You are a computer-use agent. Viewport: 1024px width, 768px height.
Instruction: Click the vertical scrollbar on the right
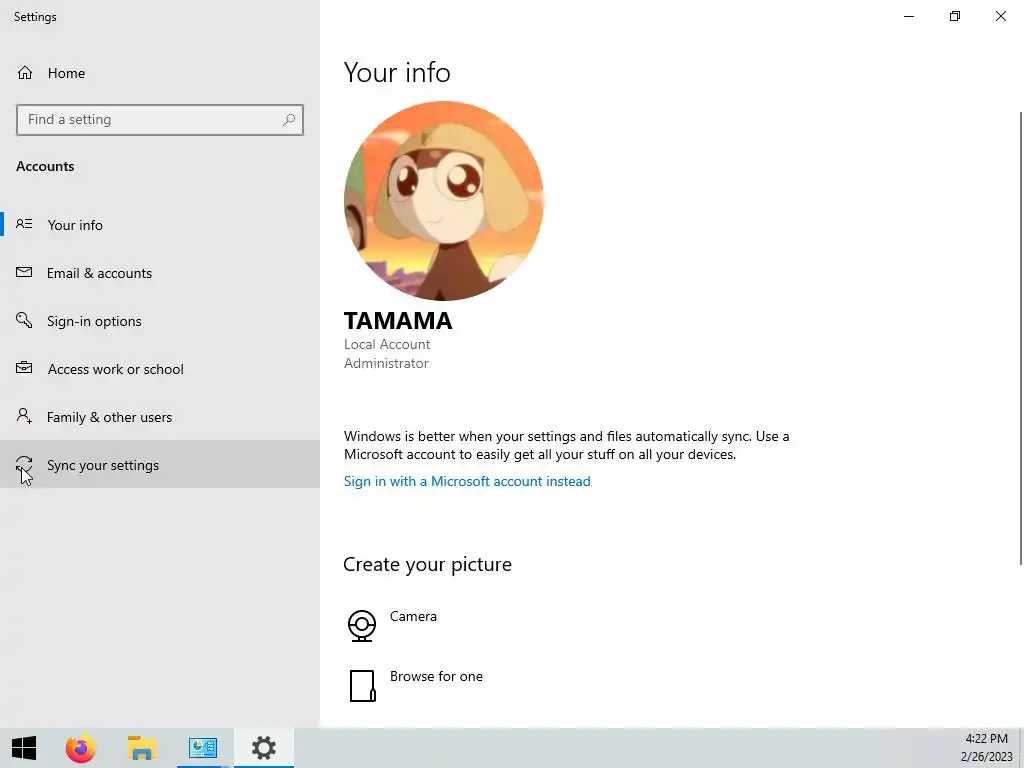click(1021, 338)
